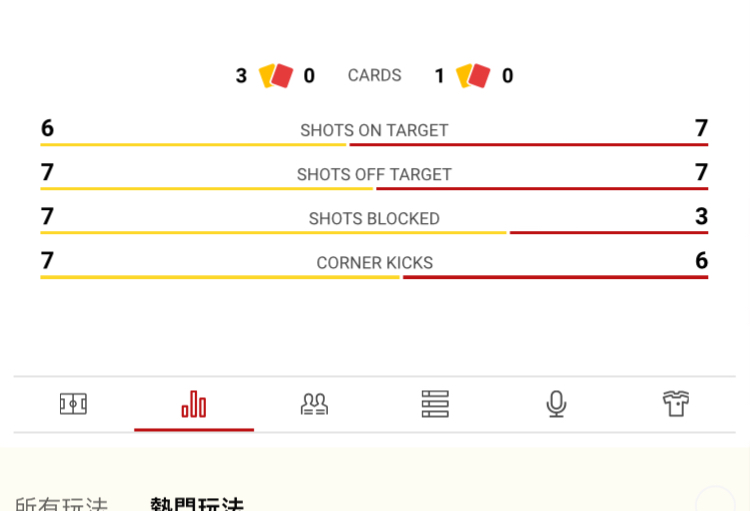Open the team jersey icon
The width and height of the screenshot is (750, 511).
(x=676, y=404)
